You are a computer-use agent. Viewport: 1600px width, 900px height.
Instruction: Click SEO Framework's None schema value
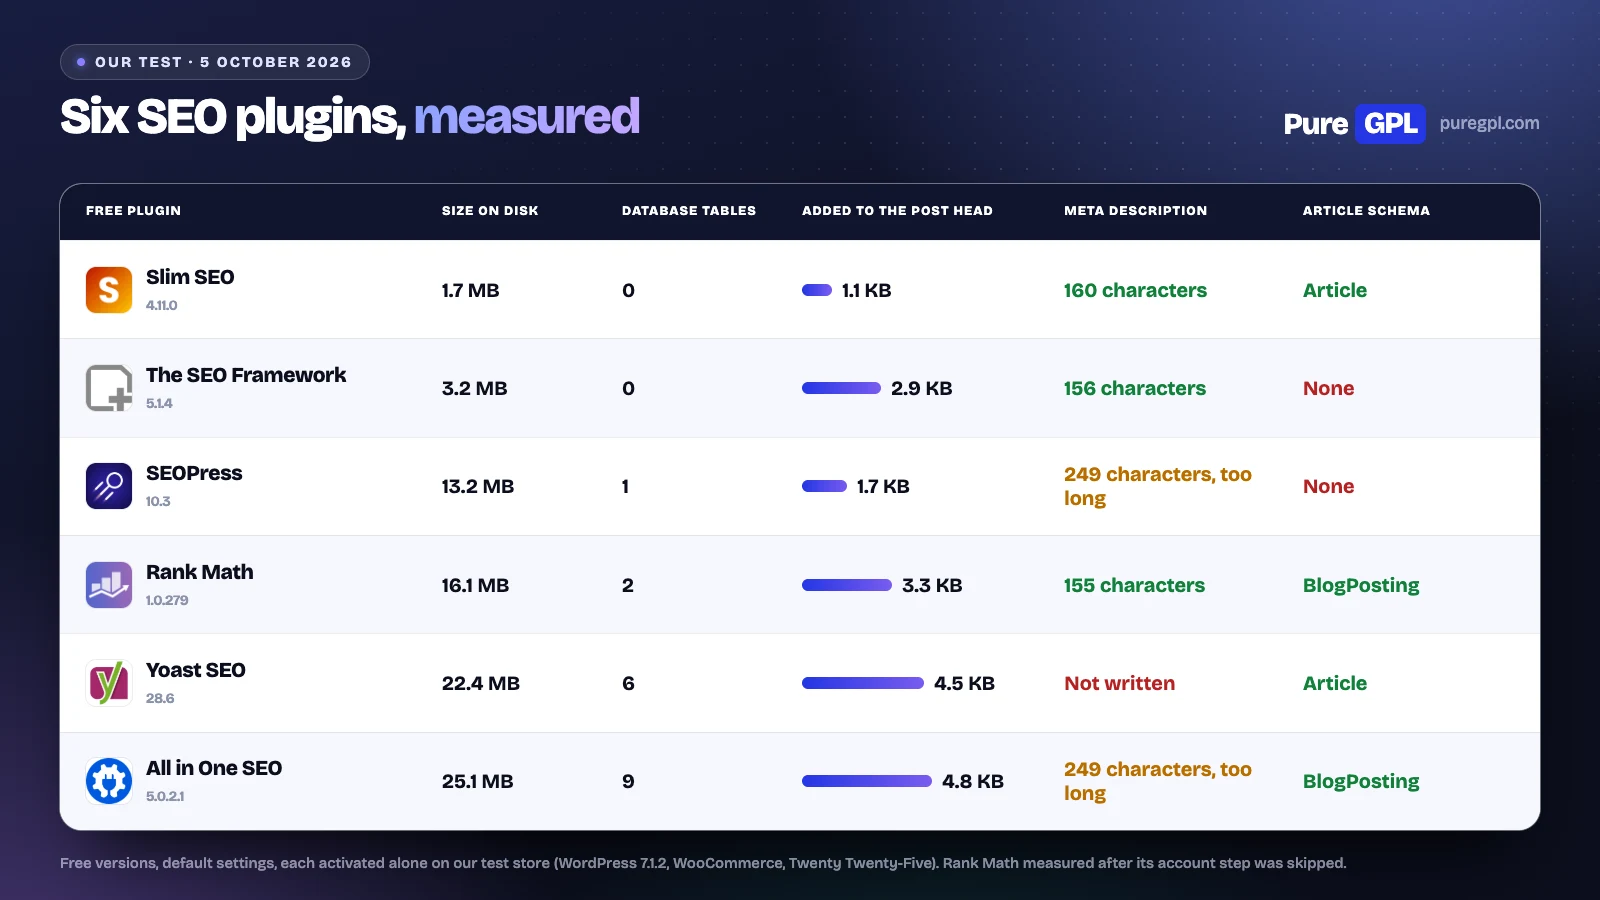[1328, 388]
